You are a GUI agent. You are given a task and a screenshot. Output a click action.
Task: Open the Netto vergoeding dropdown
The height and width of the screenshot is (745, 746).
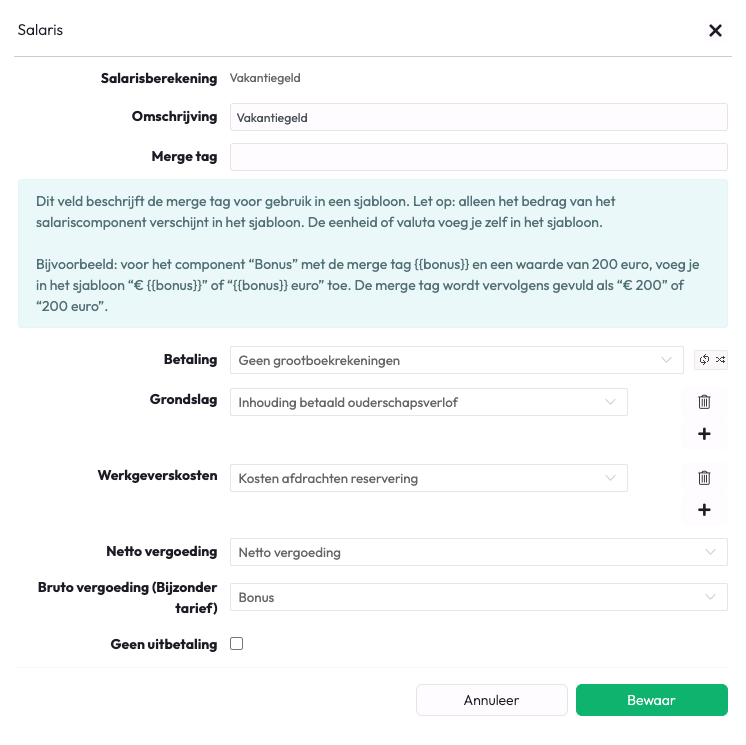tap(478, 552)
